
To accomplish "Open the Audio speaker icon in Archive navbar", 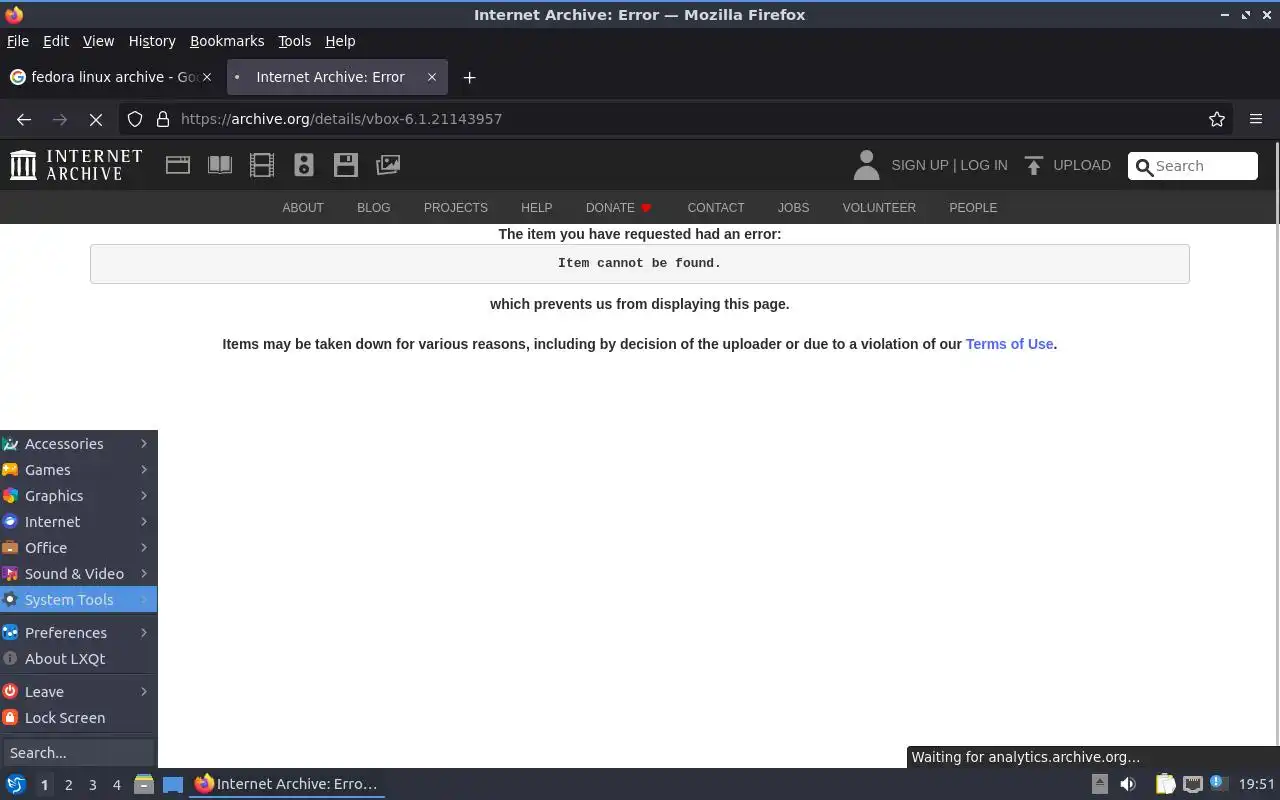I will pos(304,165).
